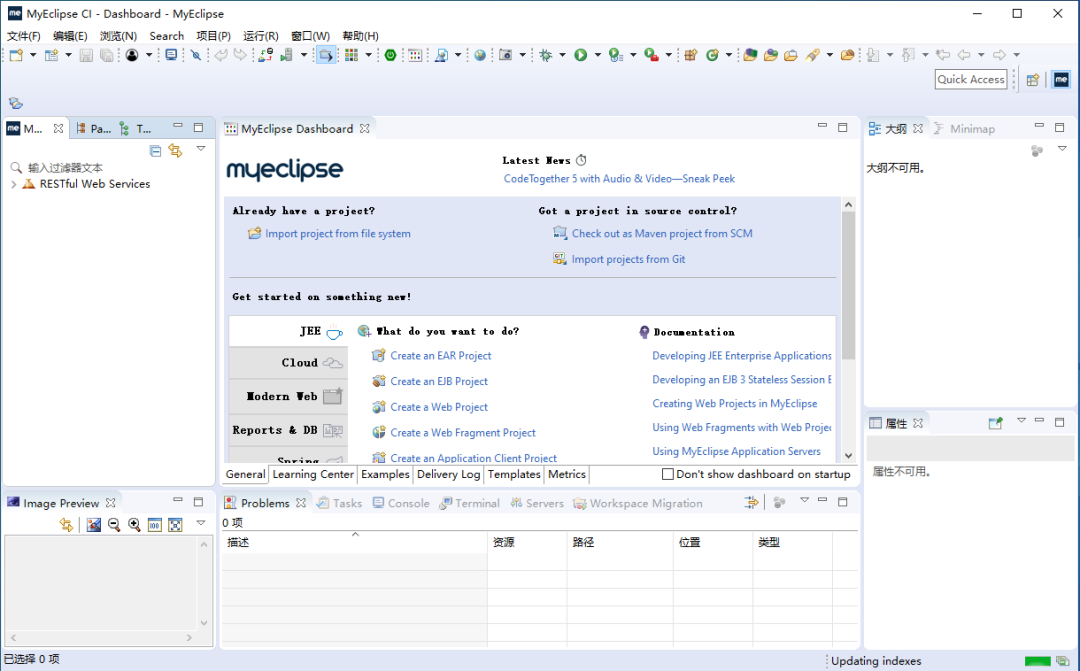This screenshot has width=1080, height=671.
Task: Open the Search menu in the menu bar
Action: point(167,36)
